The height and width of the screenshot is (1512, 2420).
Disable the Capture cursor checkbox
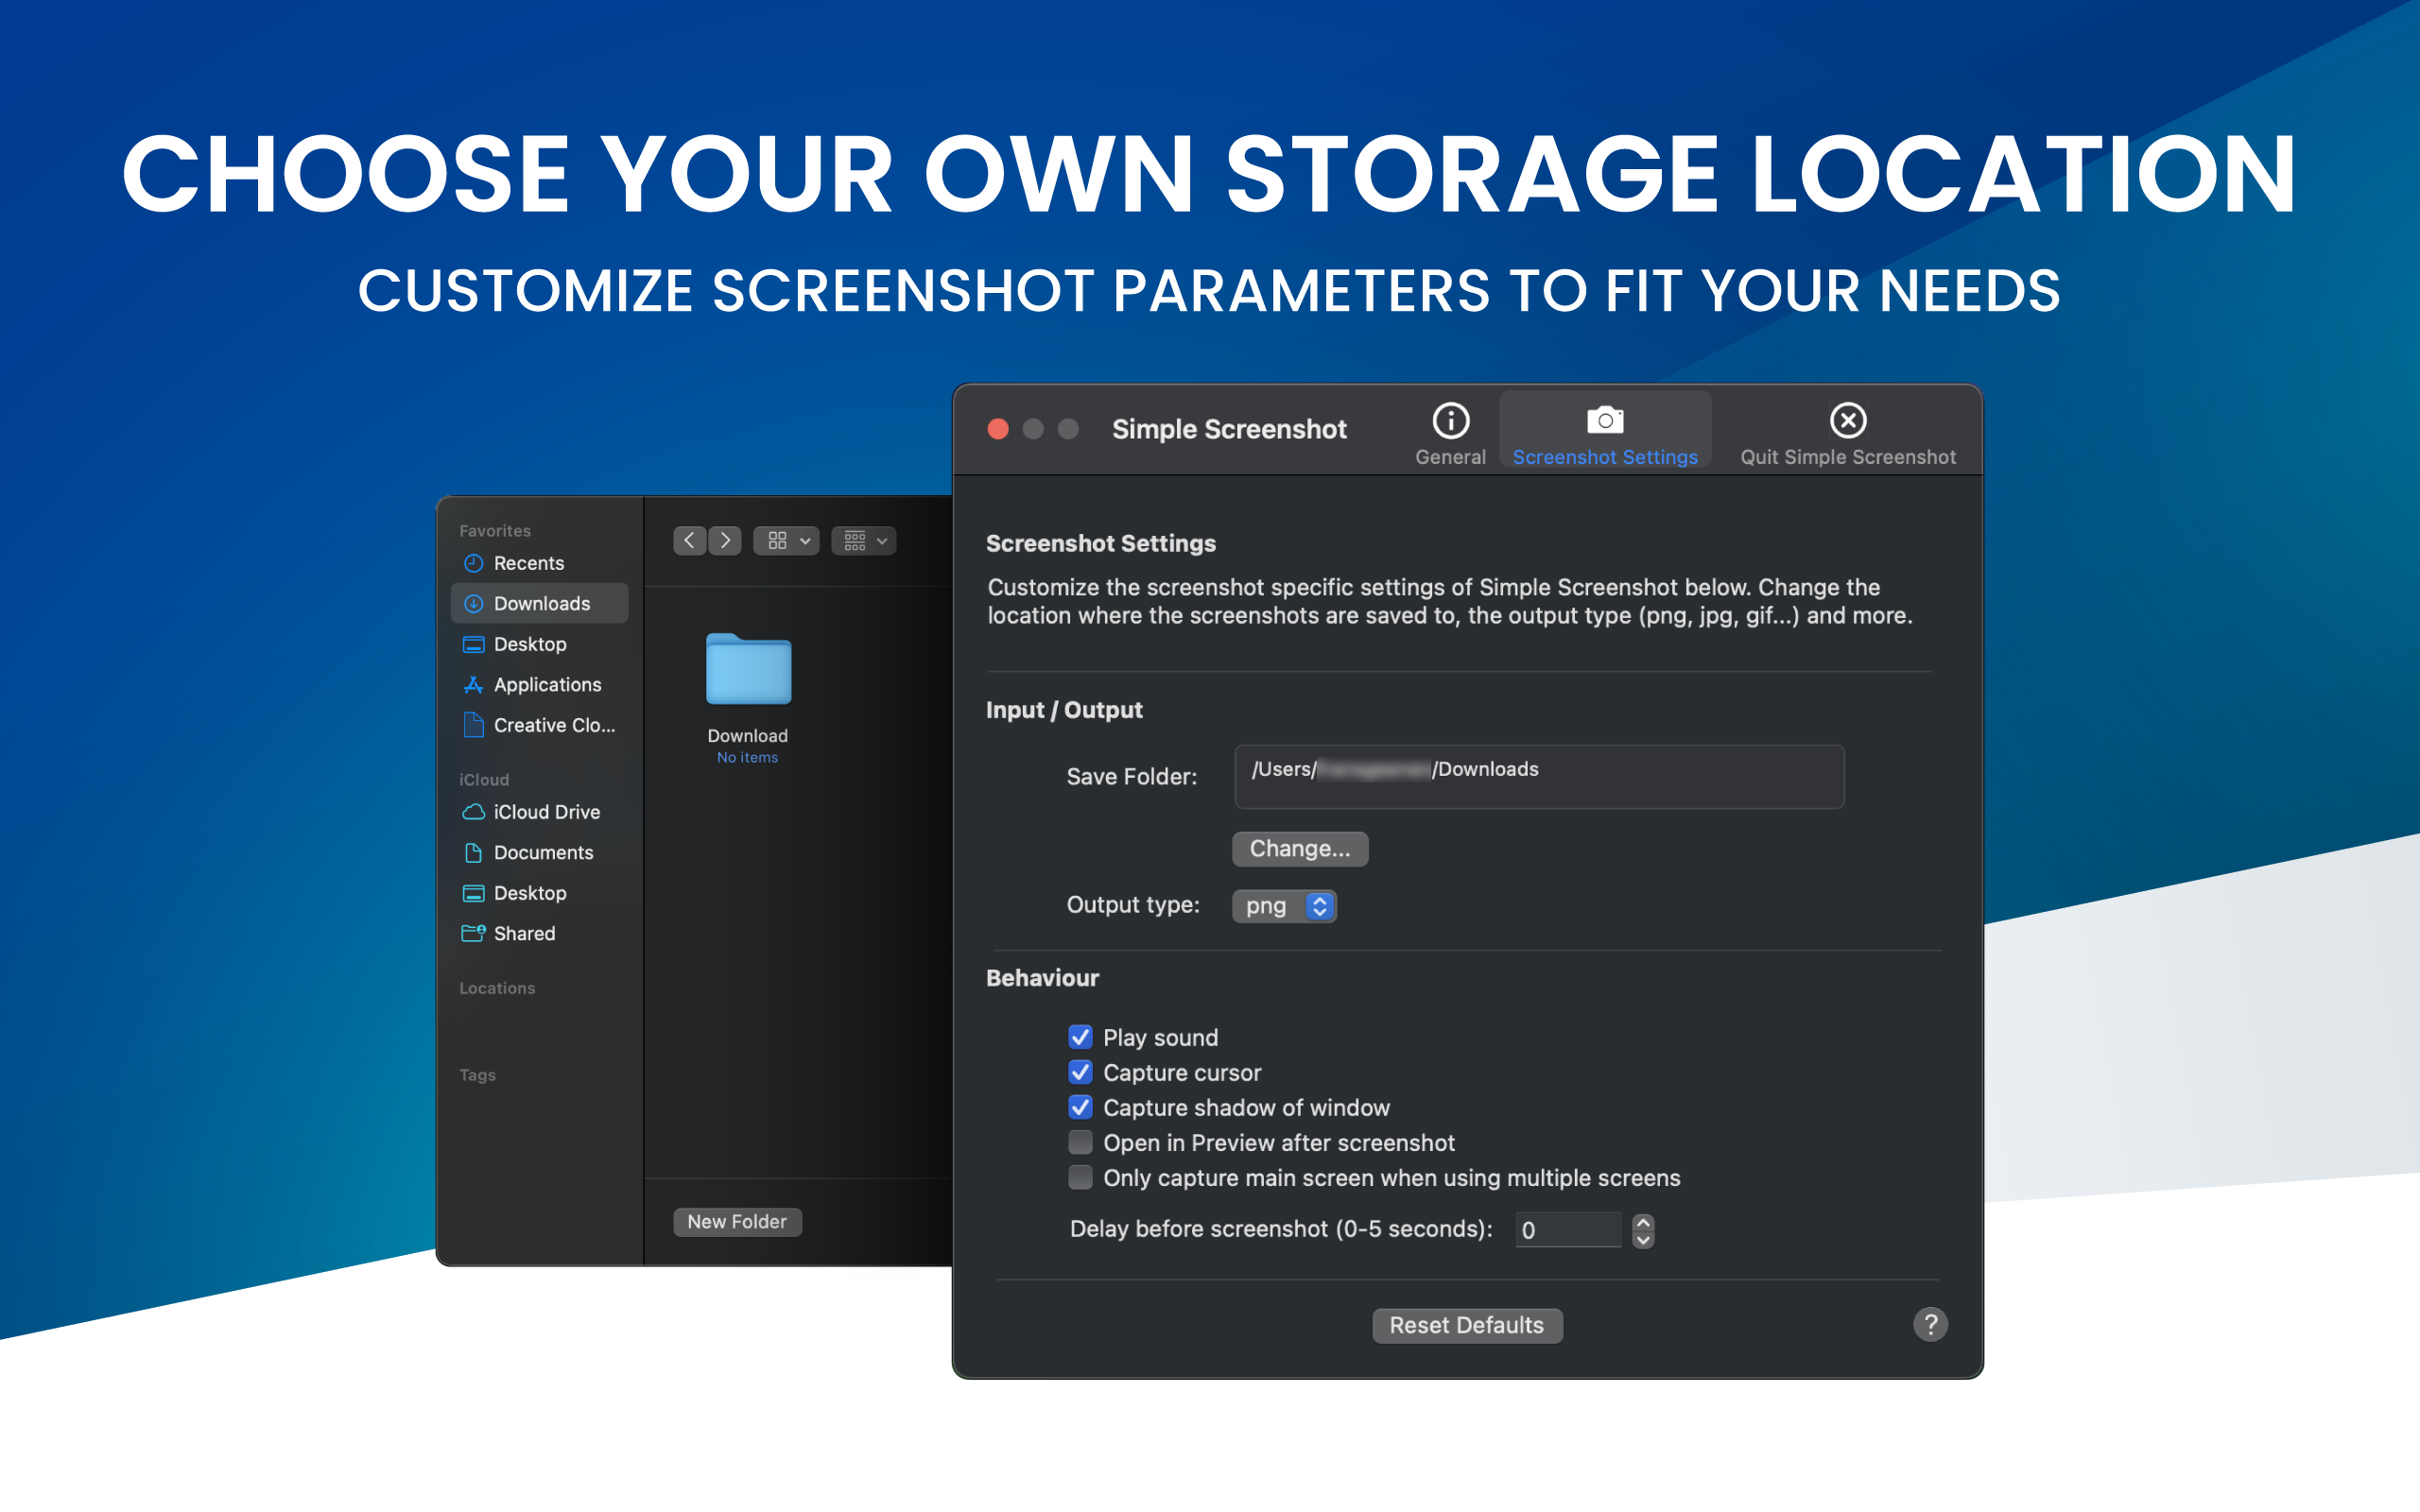click(x=1080, y=1072)
